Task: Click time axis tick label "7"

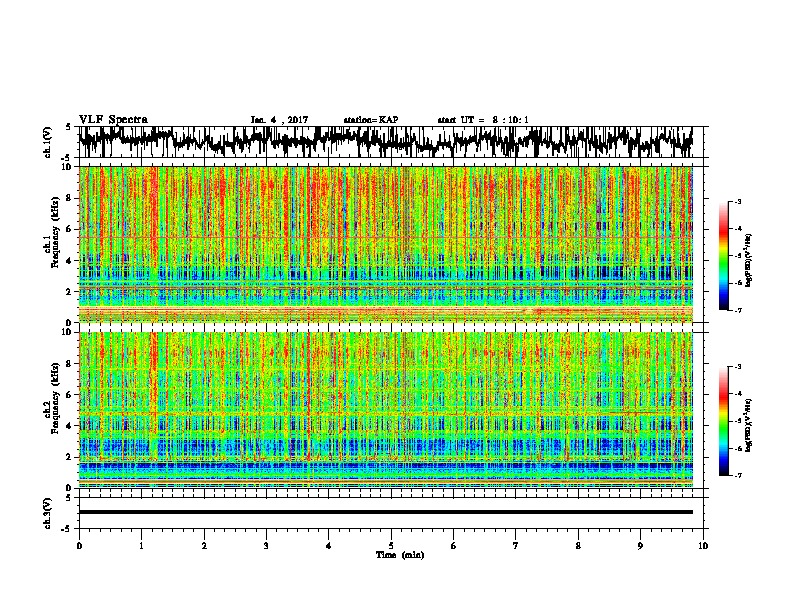Action: click(x=516, y=546)
